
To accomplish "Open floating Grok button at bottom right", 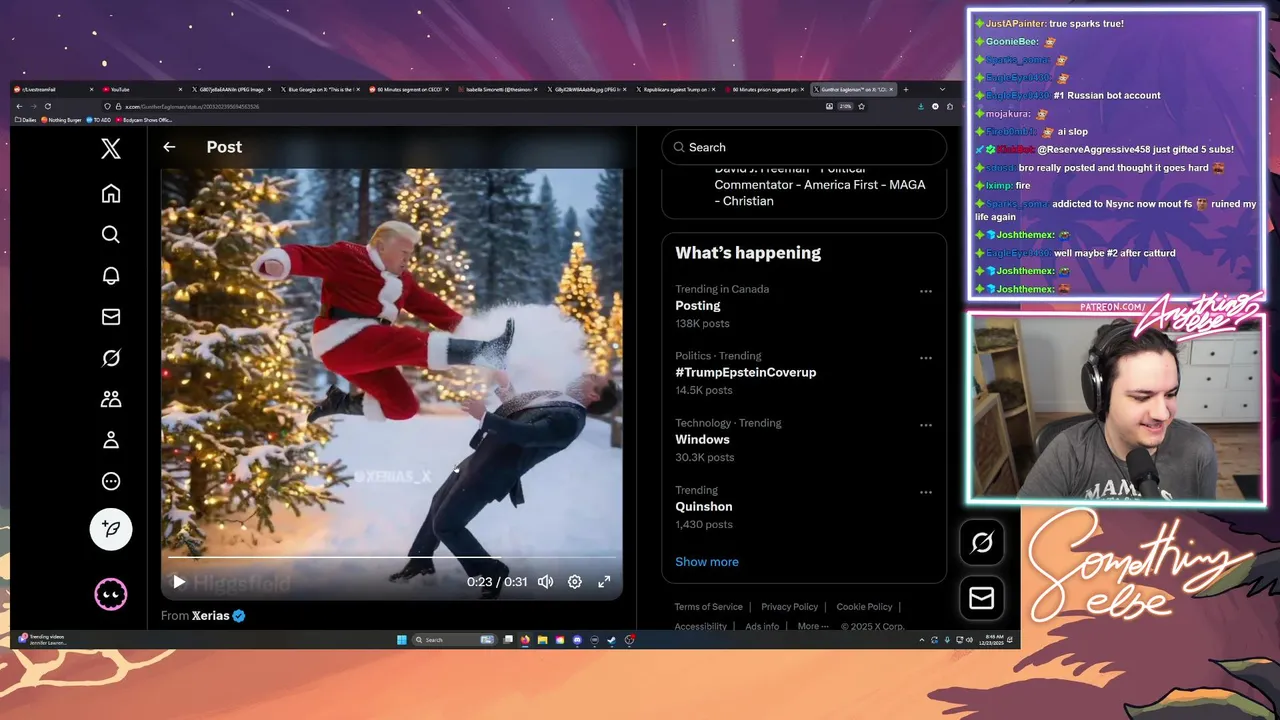I will click(x=982, y=542).
